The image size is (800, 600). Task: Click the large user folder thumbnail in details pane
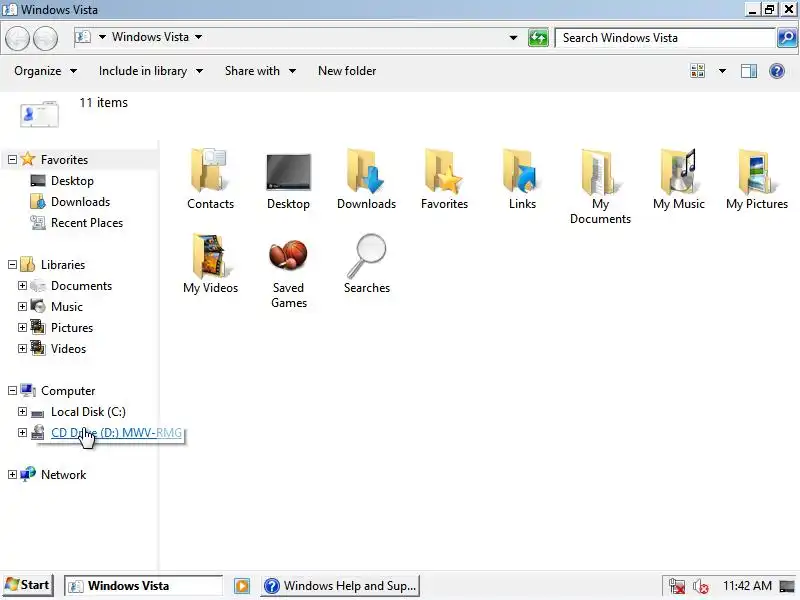tap(39, 114)
